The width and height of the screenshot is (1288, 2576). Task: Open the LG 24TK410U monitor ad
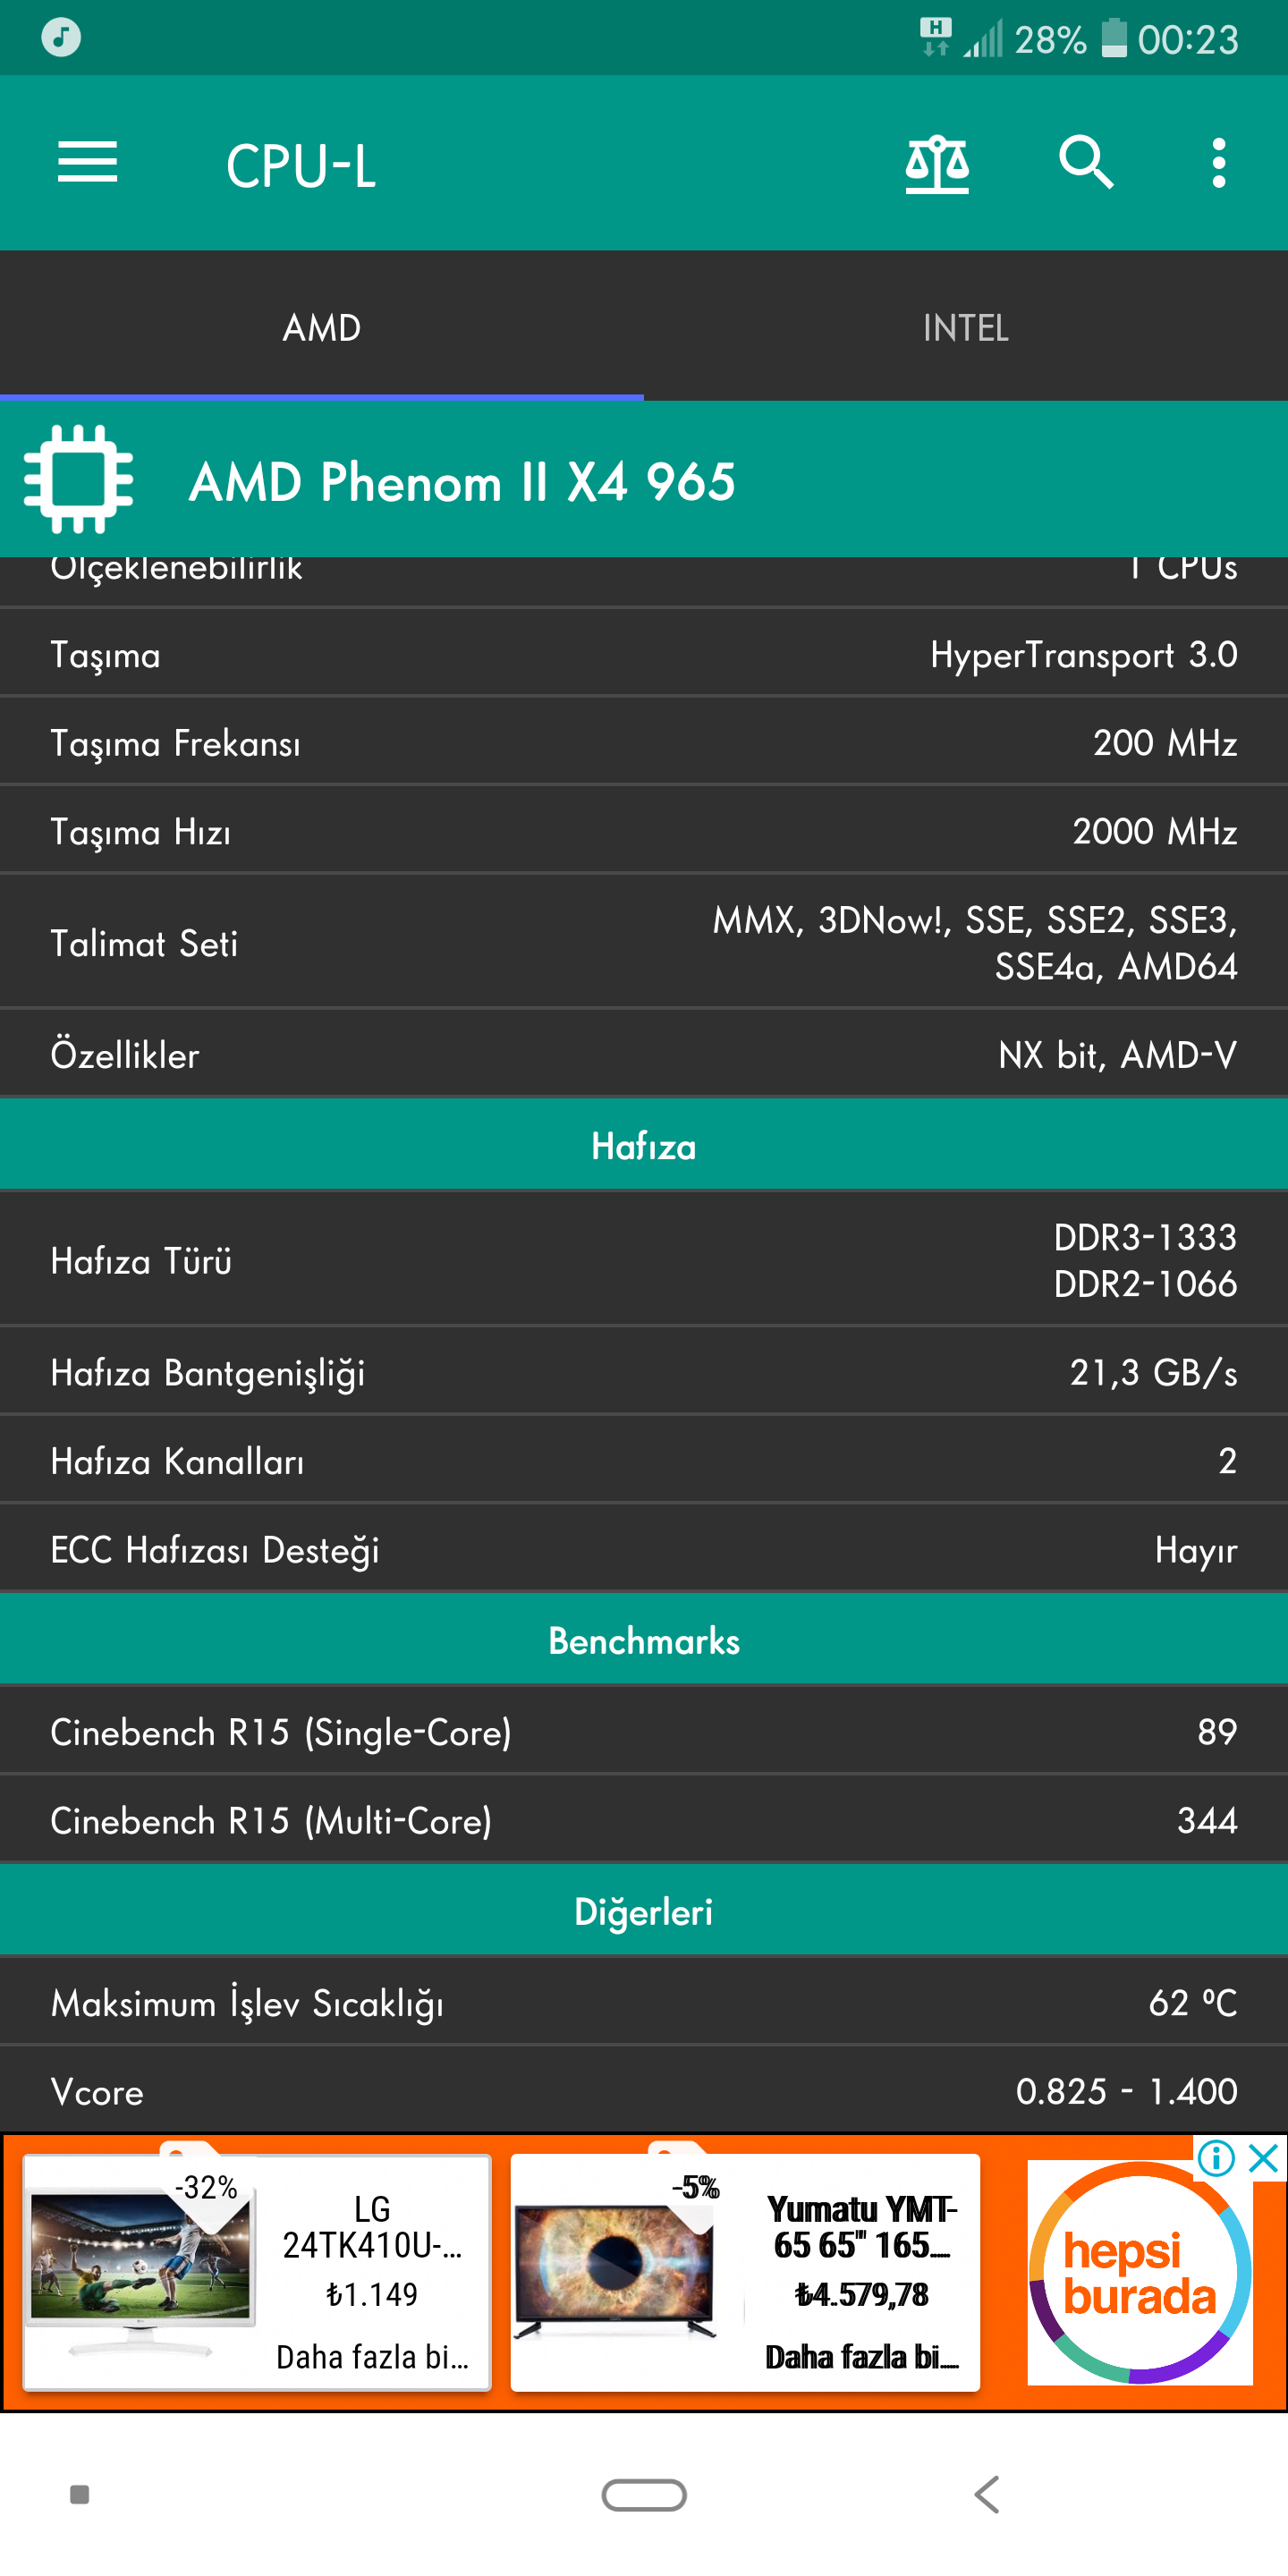[x=257, y=2272]
